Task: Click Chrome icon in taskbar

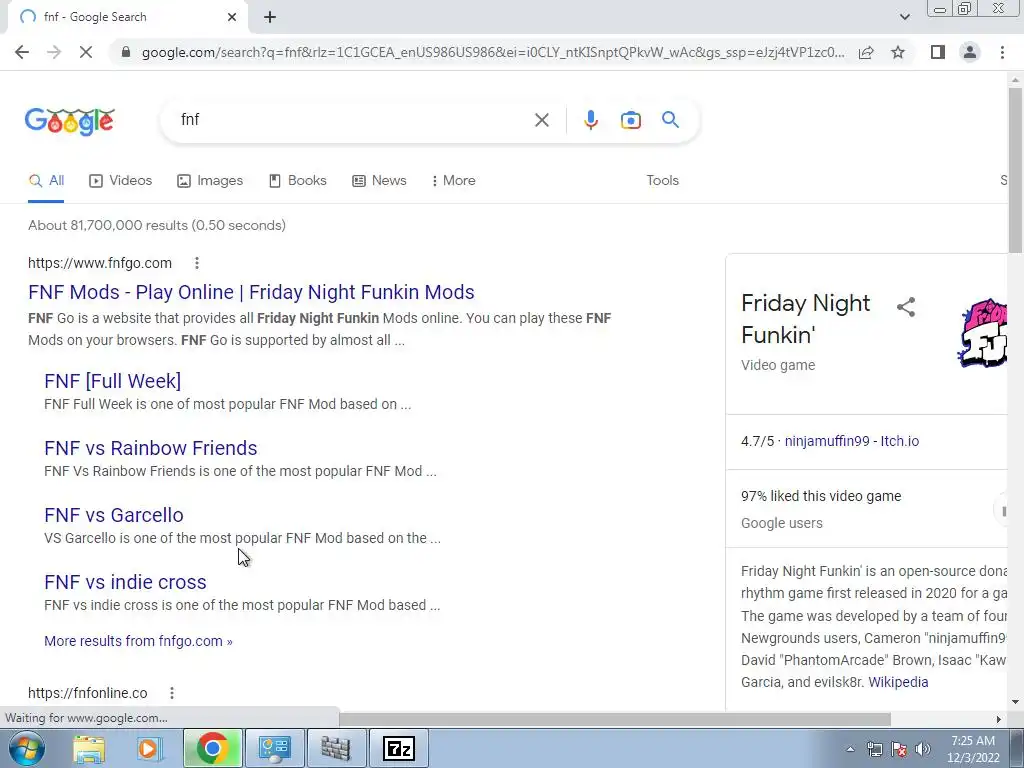Action: click(212, 748)
